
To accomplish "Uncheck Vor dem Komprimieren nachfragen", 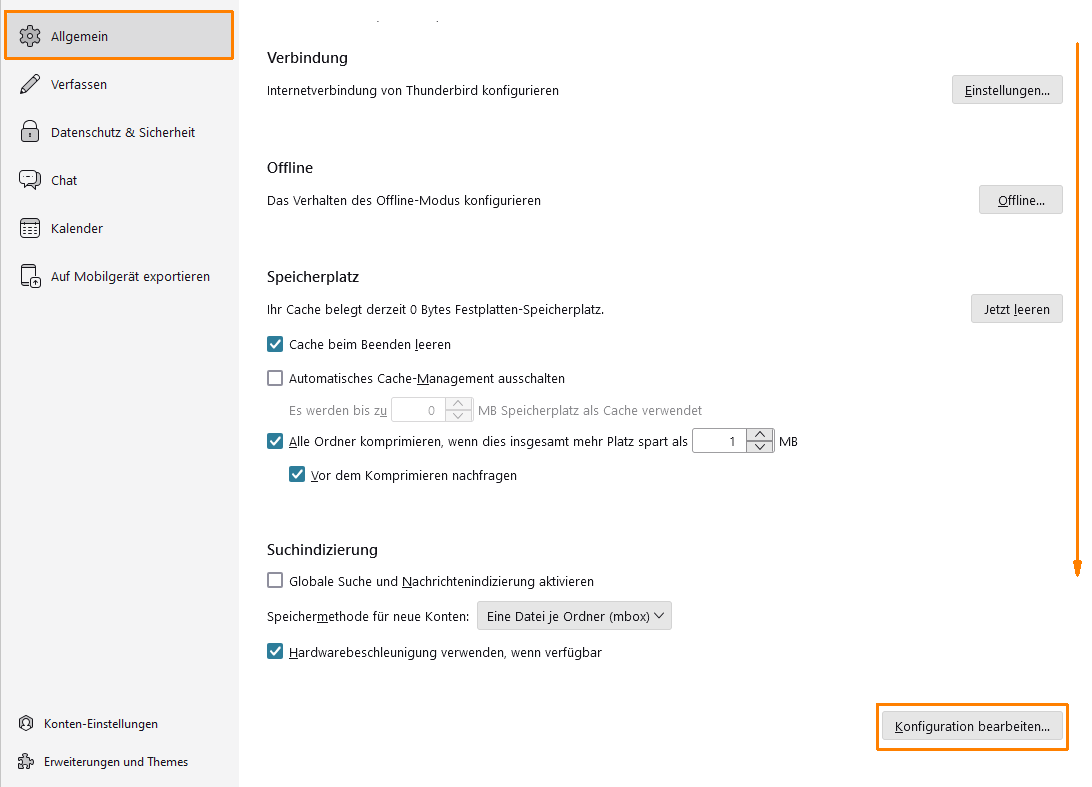I will click(x=297, y=475).
